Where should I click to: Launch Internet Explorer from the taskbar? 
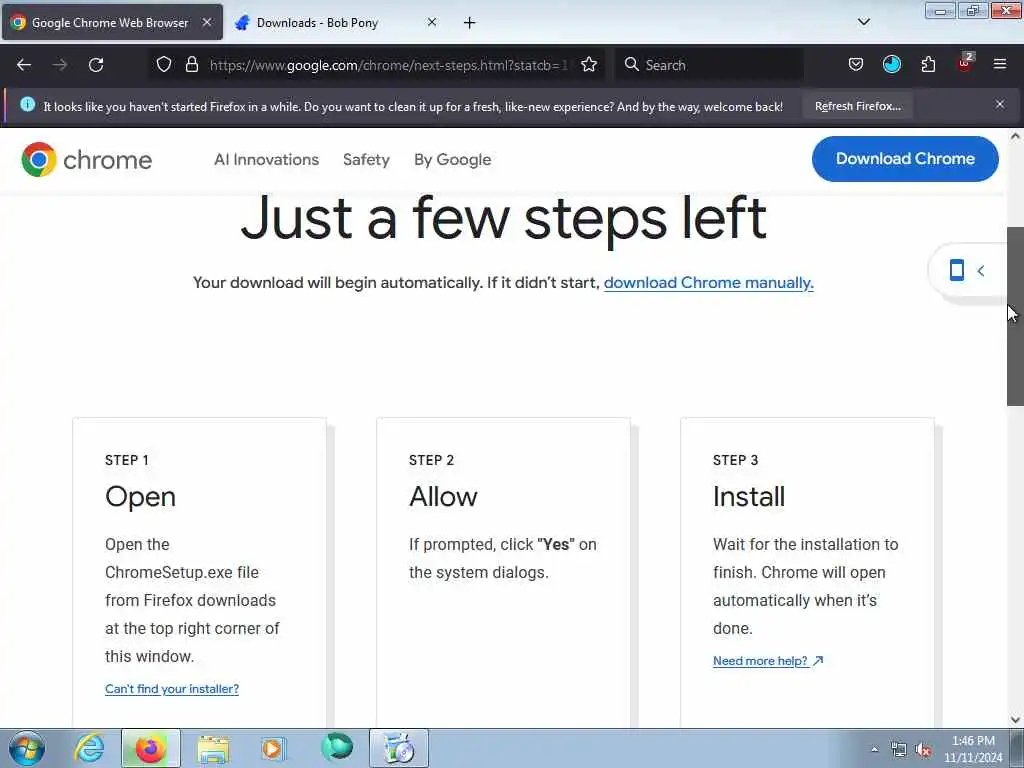[x=89, y=748]
